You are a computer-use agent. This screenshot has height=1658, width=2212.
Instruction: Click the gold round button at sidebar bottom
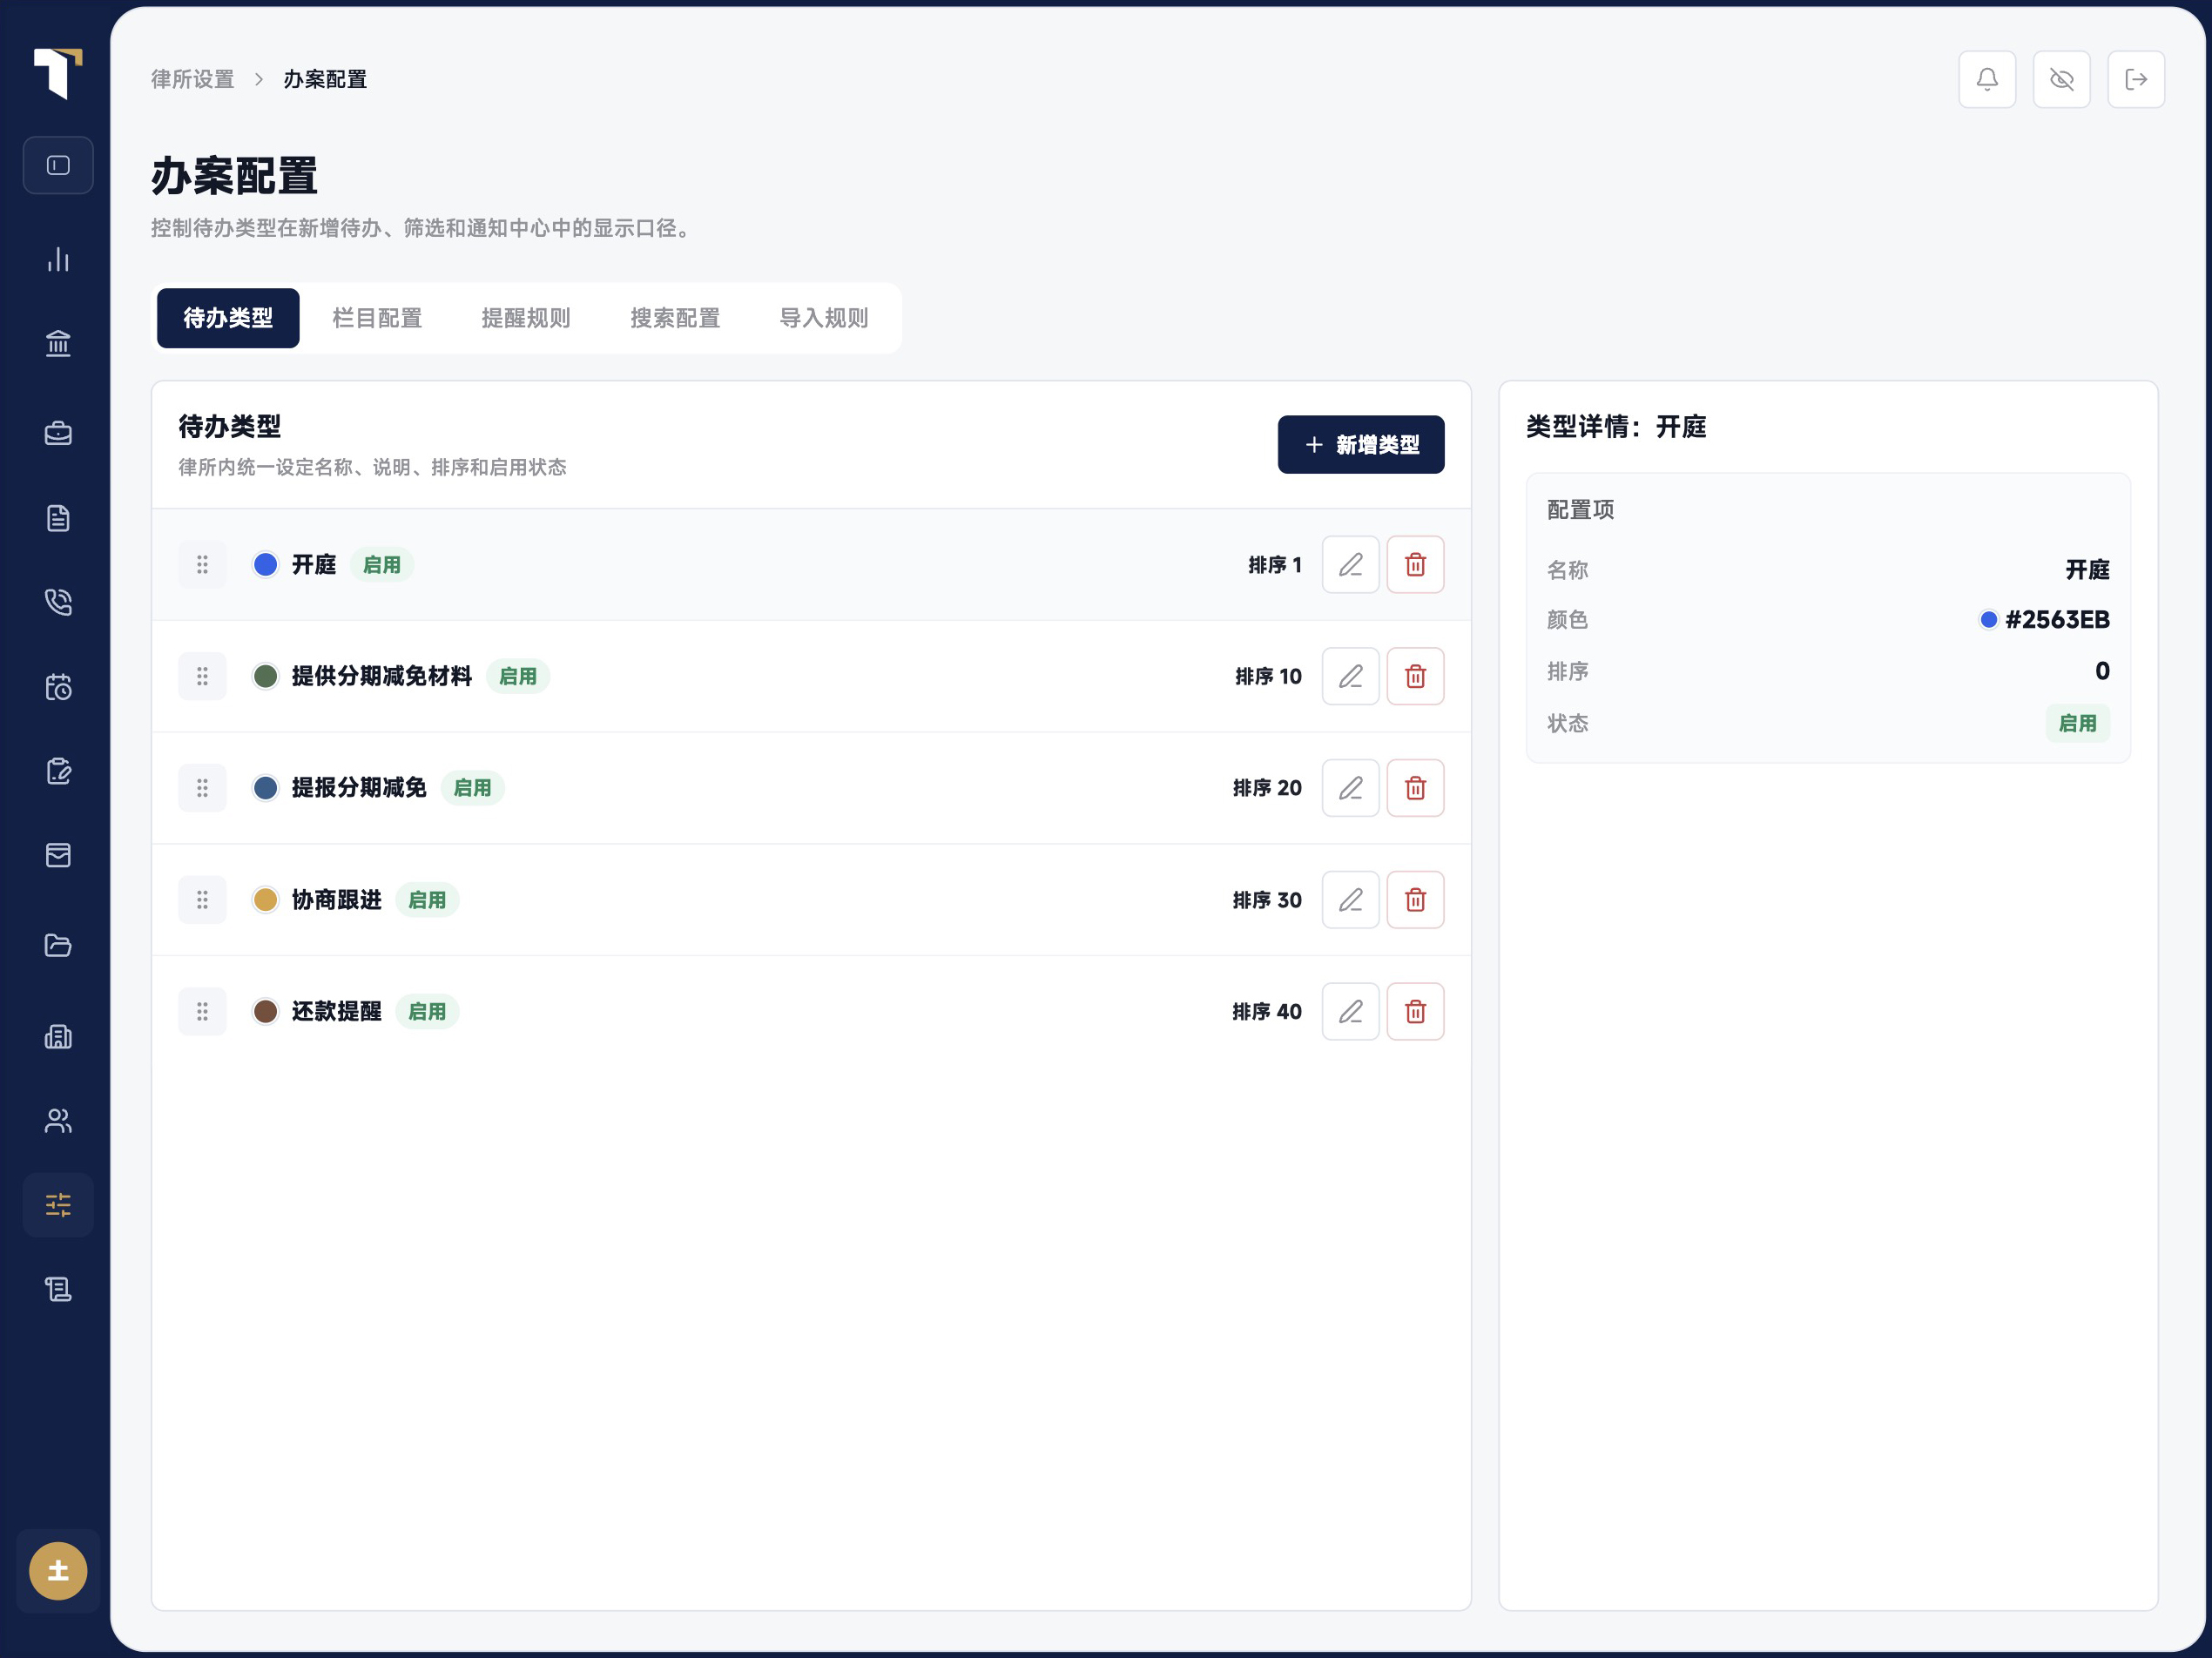coord(58,1571)
